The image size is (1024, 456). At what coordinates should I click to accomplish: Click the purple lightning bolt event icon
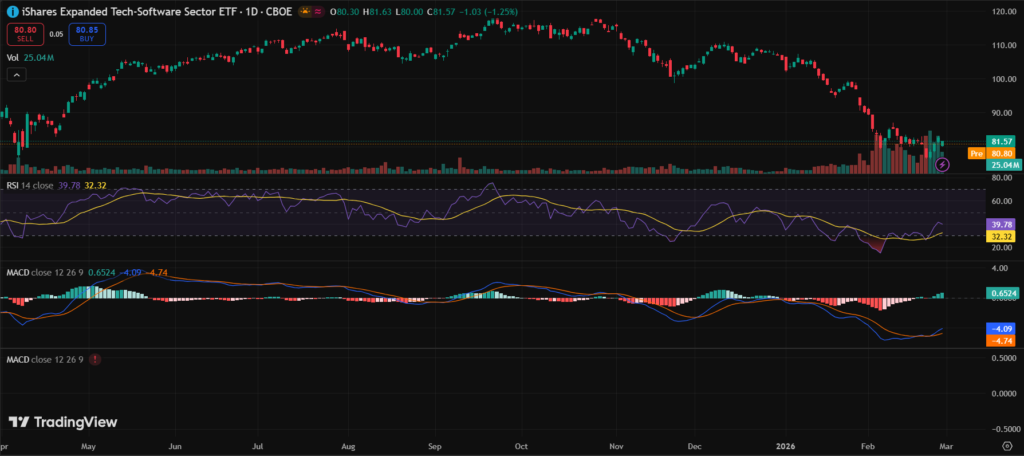941,164
